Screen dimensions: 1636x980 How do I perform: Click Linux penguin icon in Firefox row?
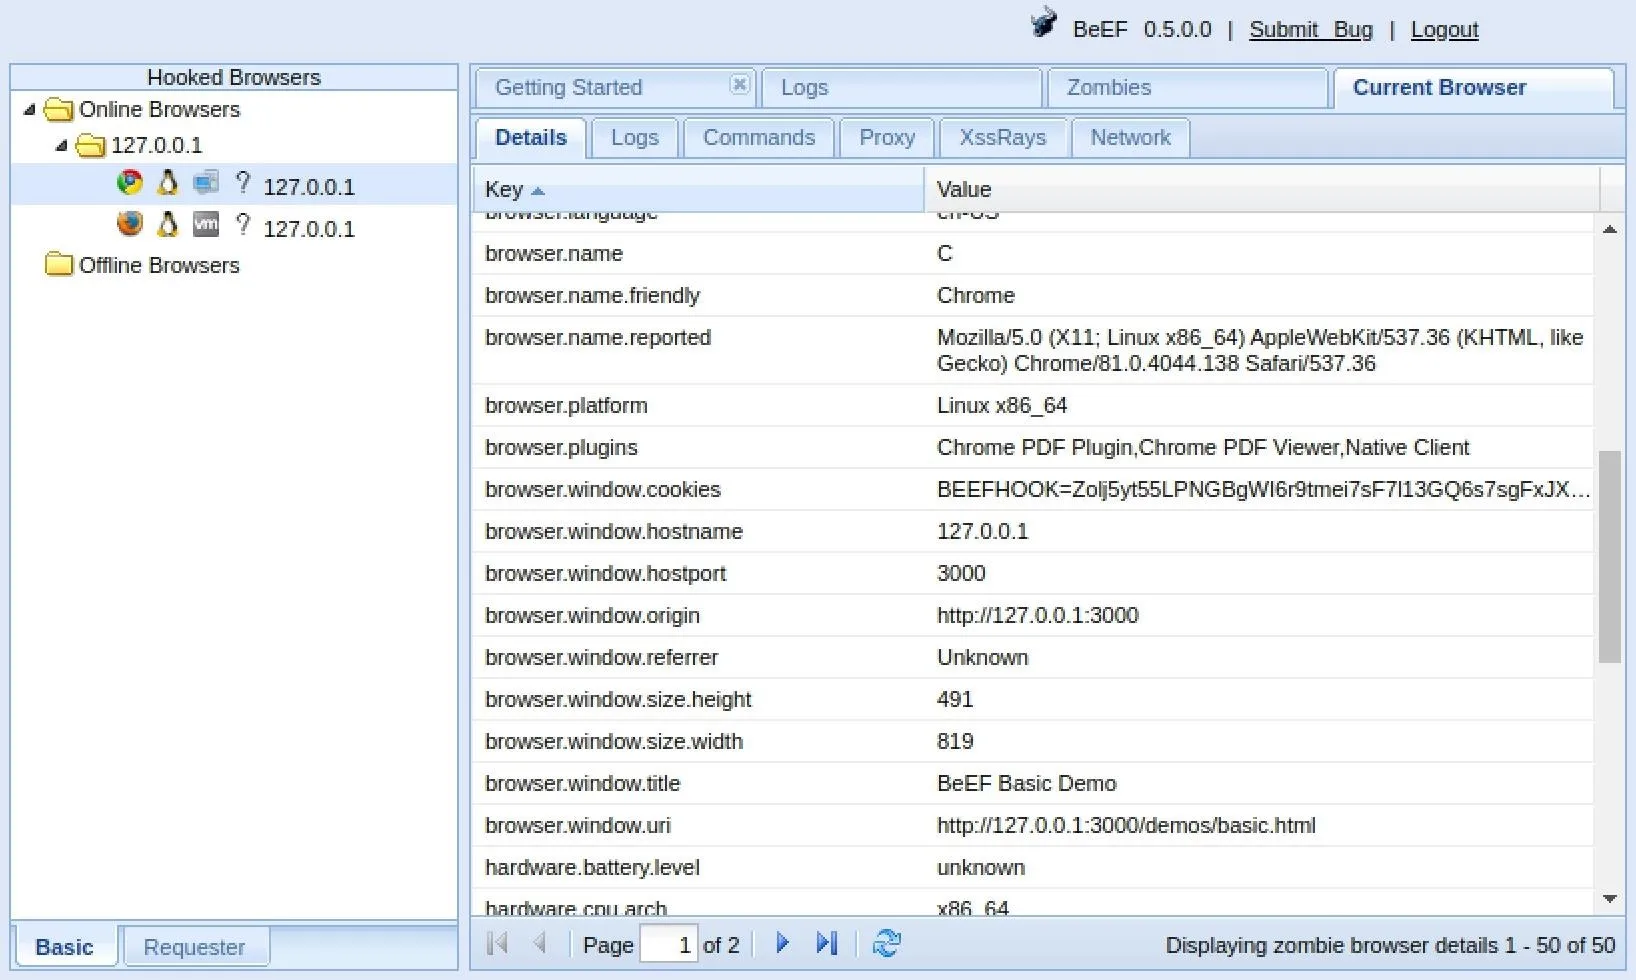[x=168, y=224]
